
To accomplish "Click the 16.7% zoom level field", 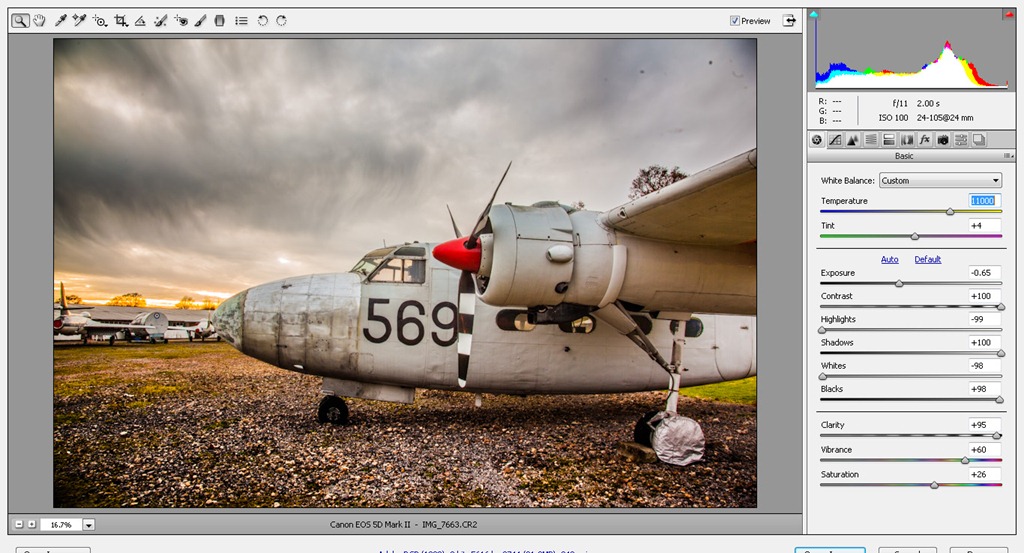I will pyautogui.click(x=61, y=524).
